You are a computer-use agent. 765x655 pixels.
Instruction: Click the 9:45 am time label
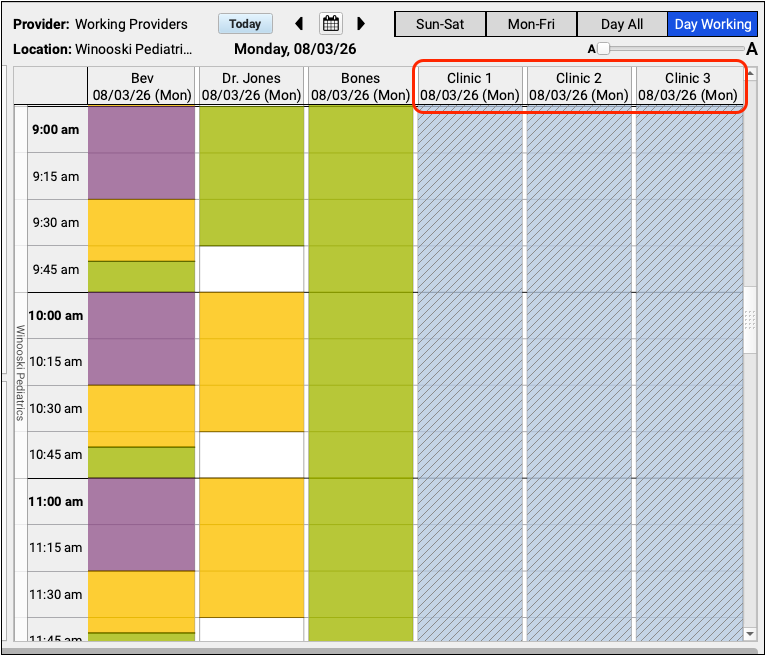[56, 269]
